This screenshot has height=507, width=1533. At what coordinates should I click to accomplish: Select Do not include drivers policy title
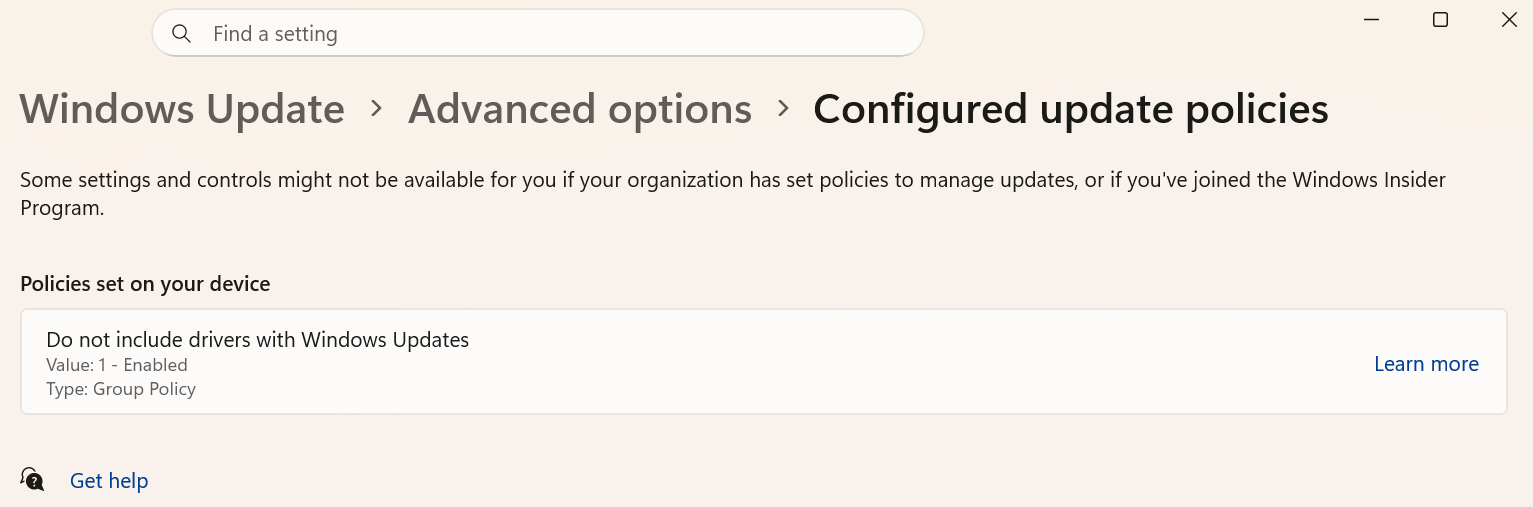tap(258, 340)
